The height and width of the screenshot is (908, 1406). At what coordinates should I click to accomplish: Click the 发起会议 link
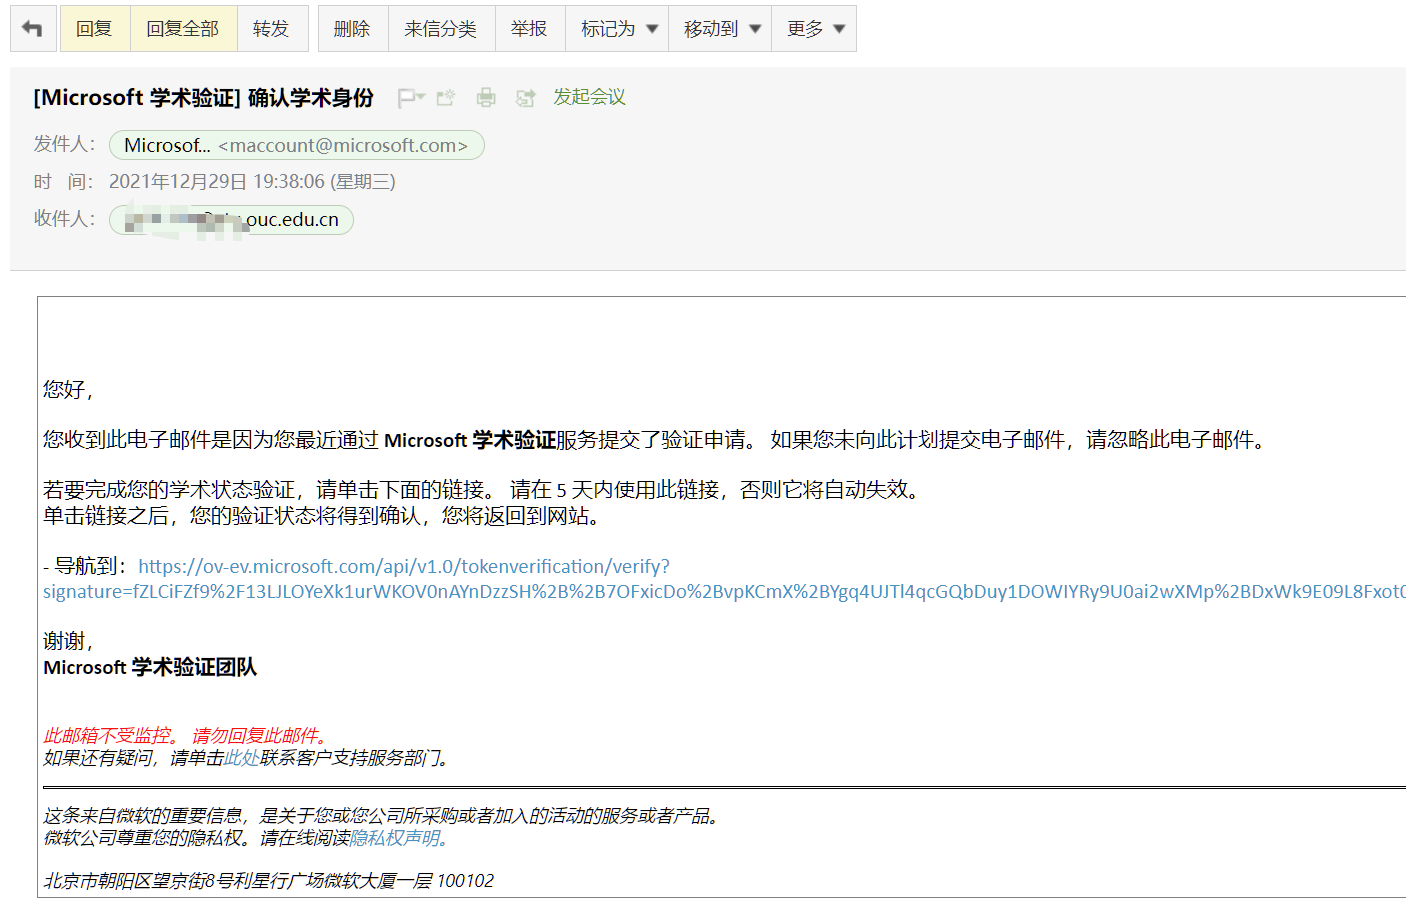point(590,97)
